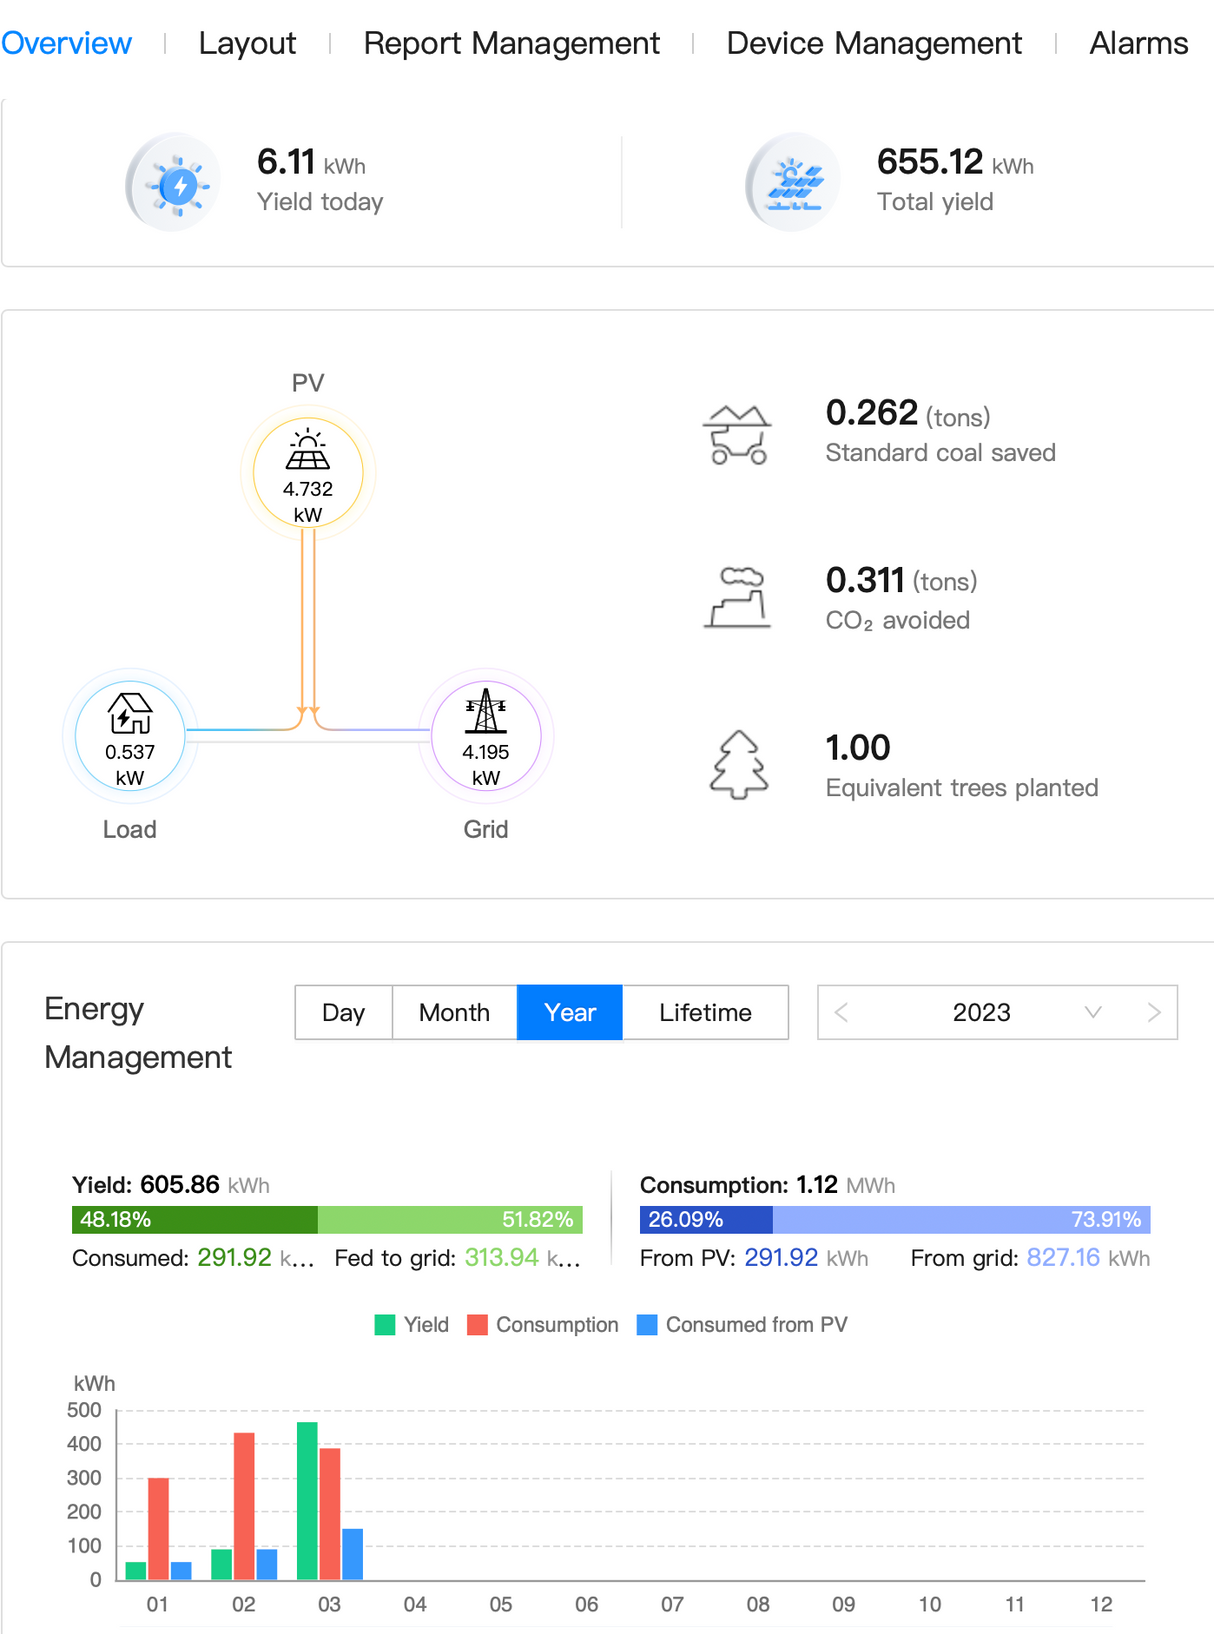Click the Grid power tower icon

click(486, 711)
